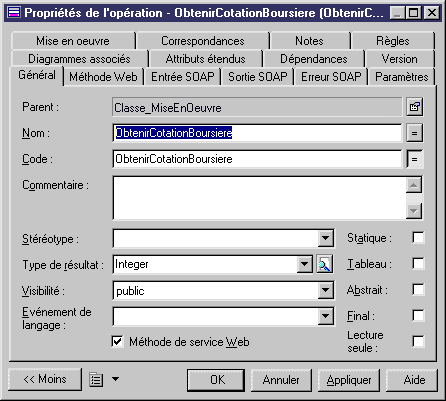The height and width of the screenshot is (401, 446).
Task: Click the title bar window icon
Action: click(x=14, y=13)
